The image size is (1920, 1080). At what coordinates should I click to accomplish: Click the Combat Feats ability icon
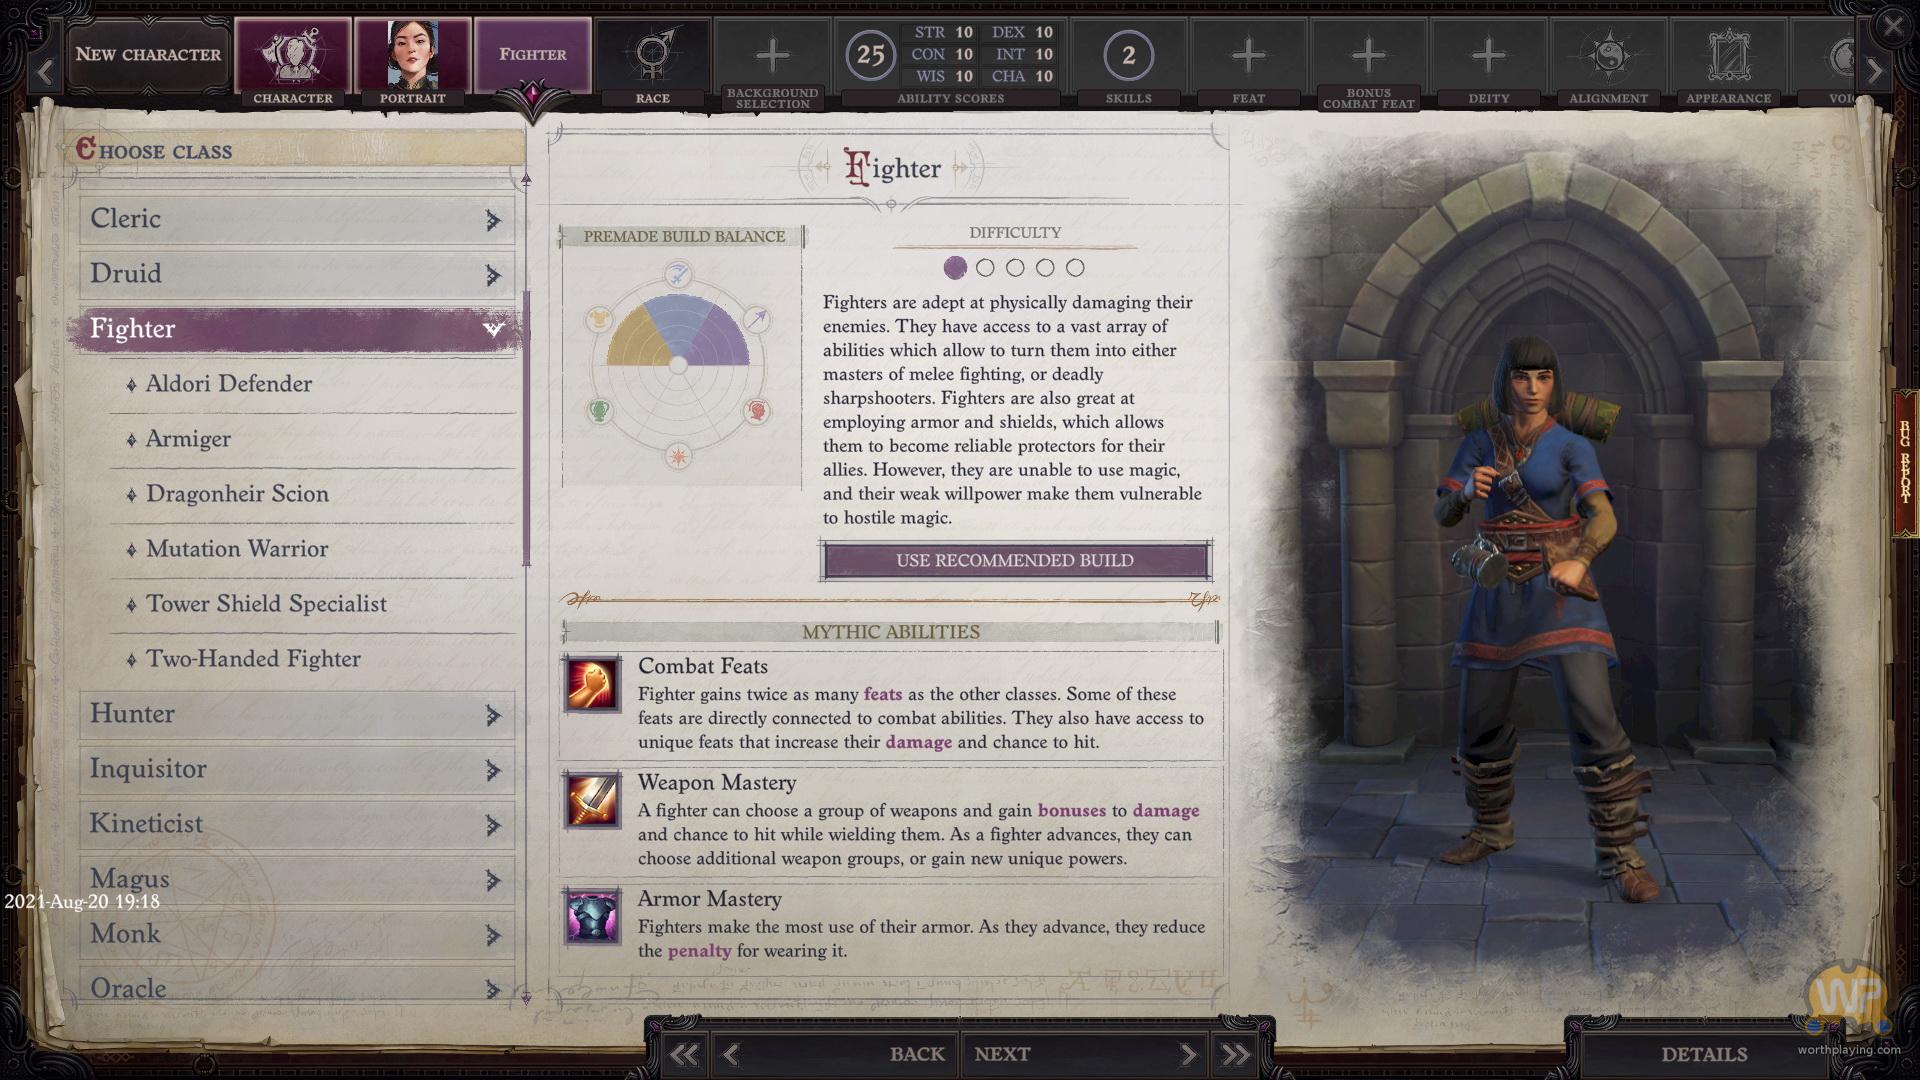(x=592, y=684)
